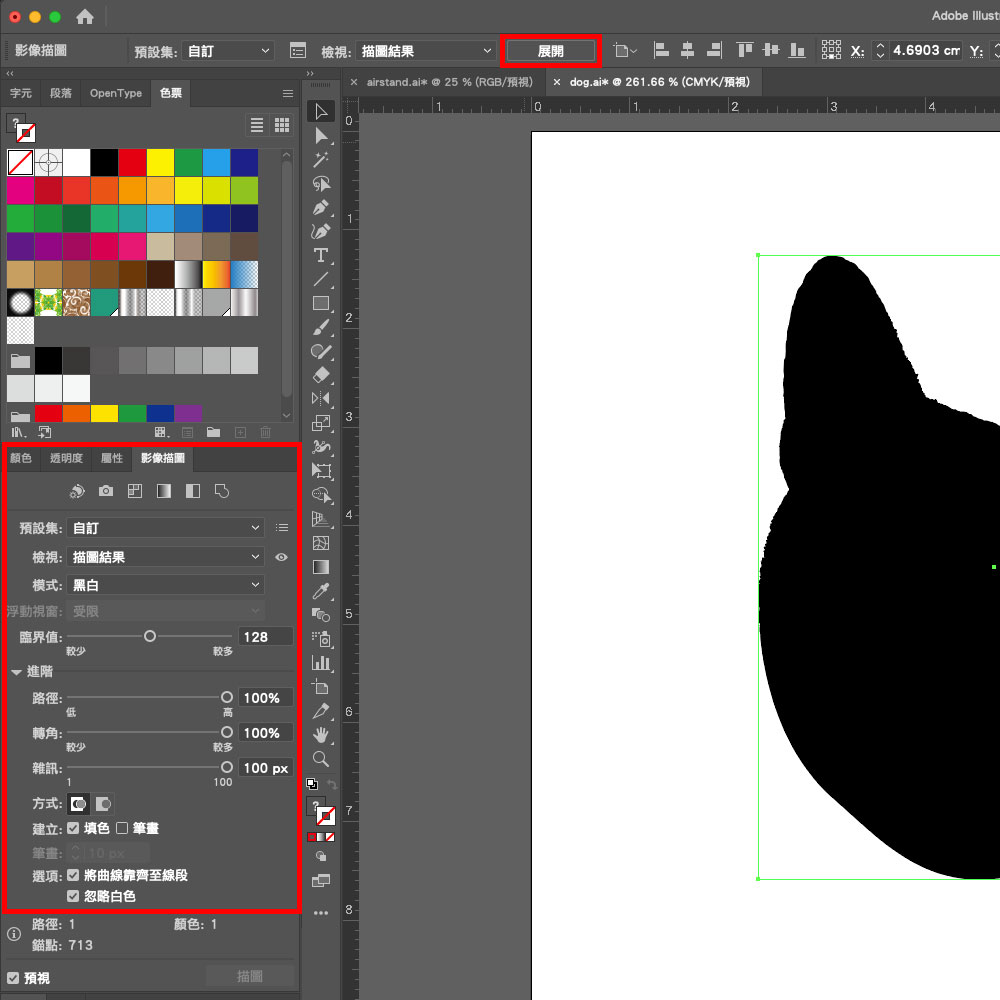
Task: Open the 透明度 panel tab
Action: [x=66, y=458]
